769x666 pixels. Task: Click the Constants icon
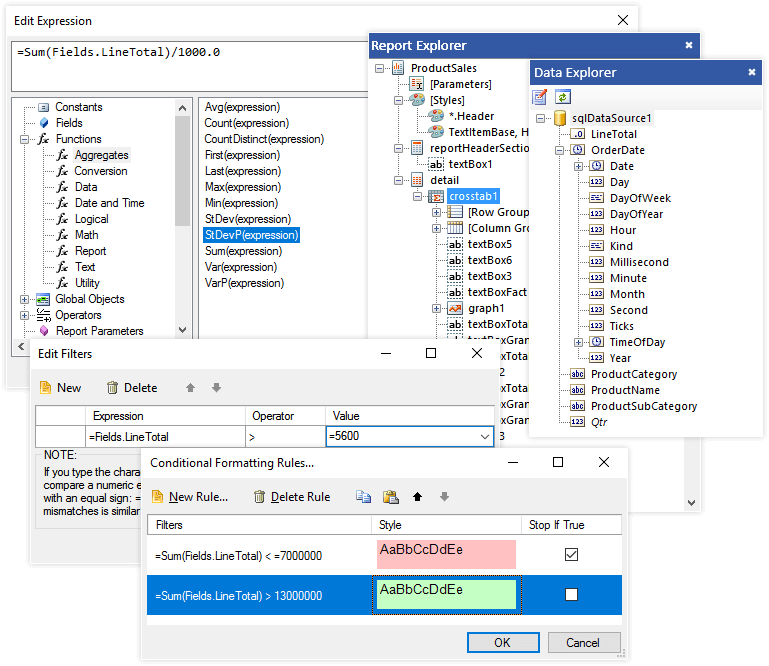click(x=44, y=107)
